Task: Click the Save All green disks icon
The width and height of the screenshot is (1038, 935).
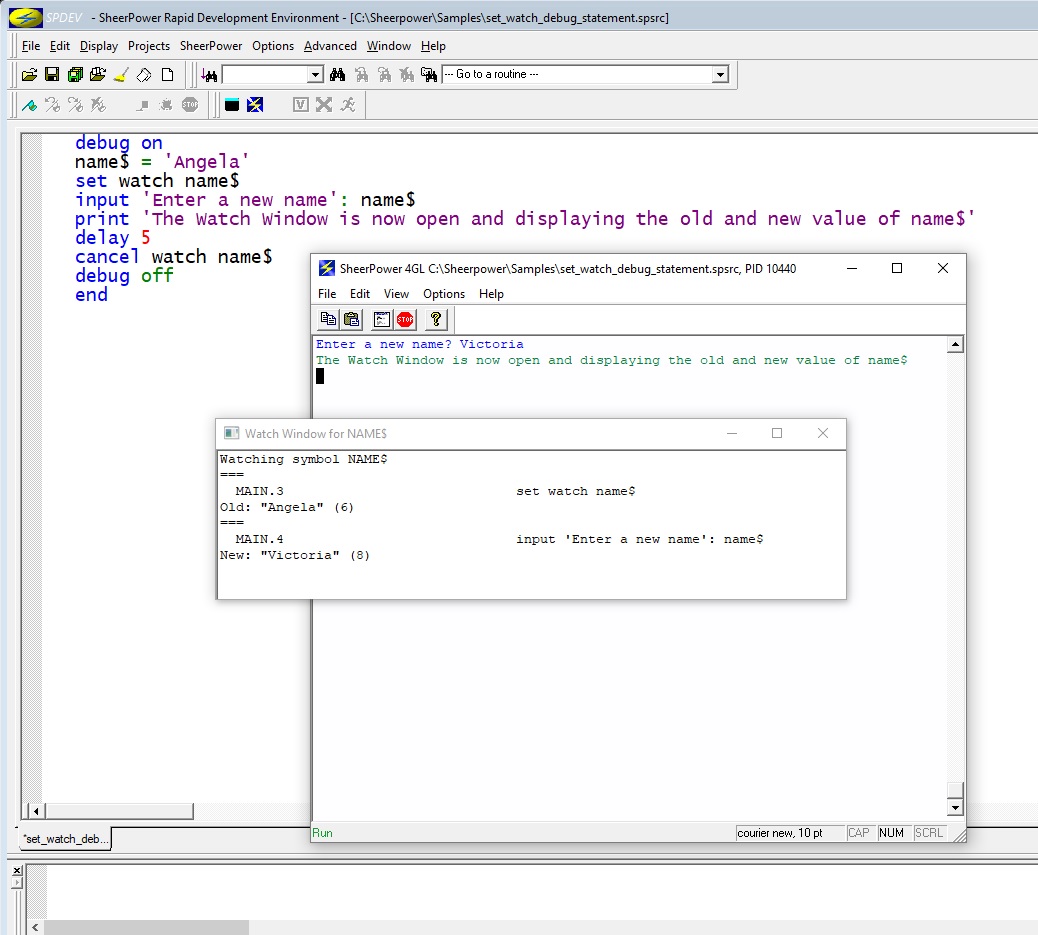Action: [75, 75]
